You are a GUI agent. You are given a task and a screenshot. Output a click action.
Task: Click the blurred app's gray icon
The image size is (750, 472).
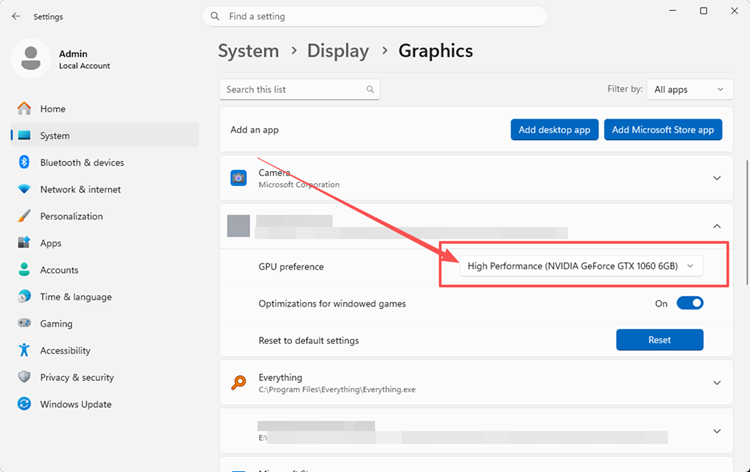point(238,226)
